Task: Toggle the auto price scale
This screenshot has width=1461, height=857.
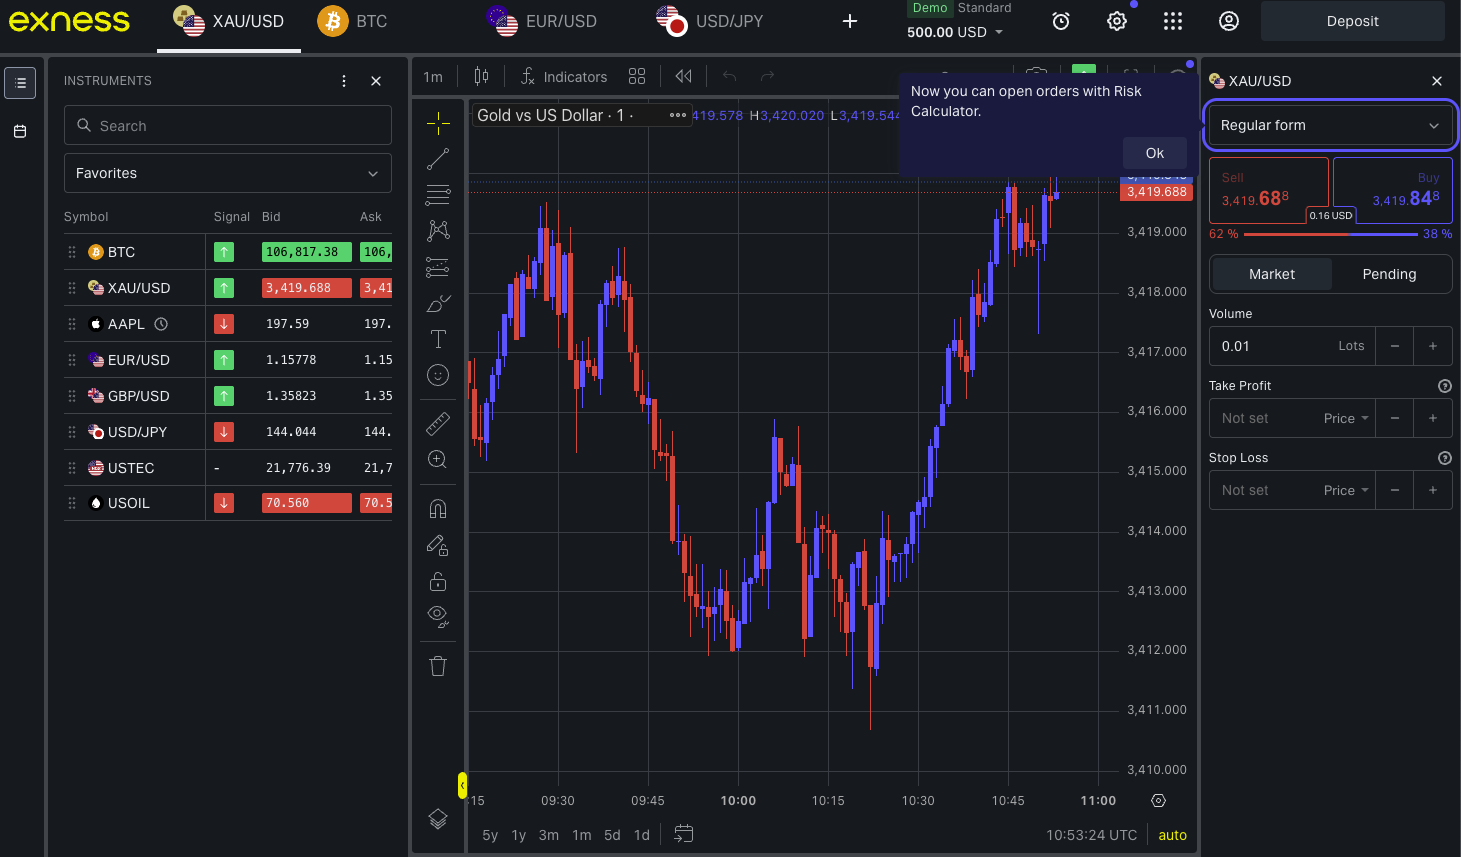Action: pyautogui.click(x=1172, y=835)
